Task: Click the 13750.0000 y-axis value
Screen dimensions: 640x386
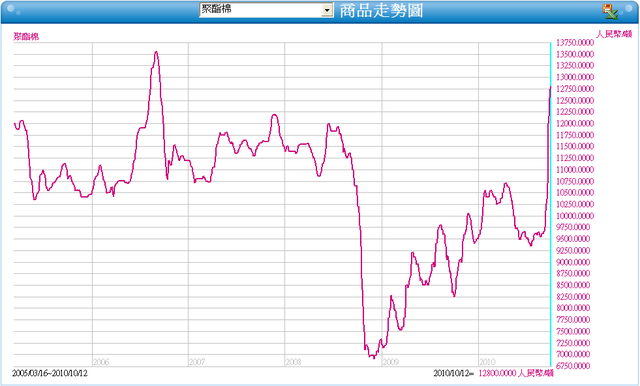Action: pyautogui.click(x=575, y=42)
